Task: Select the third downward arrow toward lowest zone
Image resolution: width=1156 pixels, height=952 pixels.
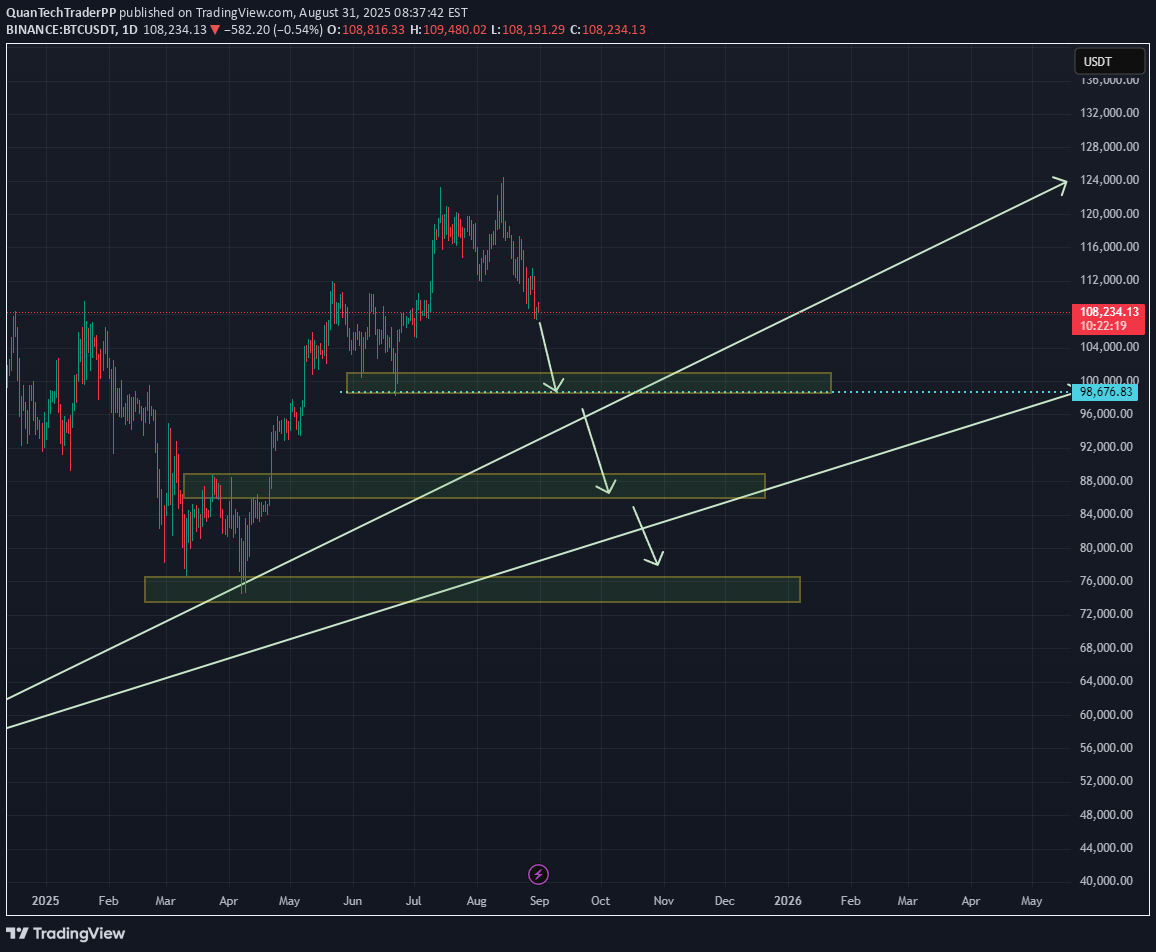Action: point(647,537)
